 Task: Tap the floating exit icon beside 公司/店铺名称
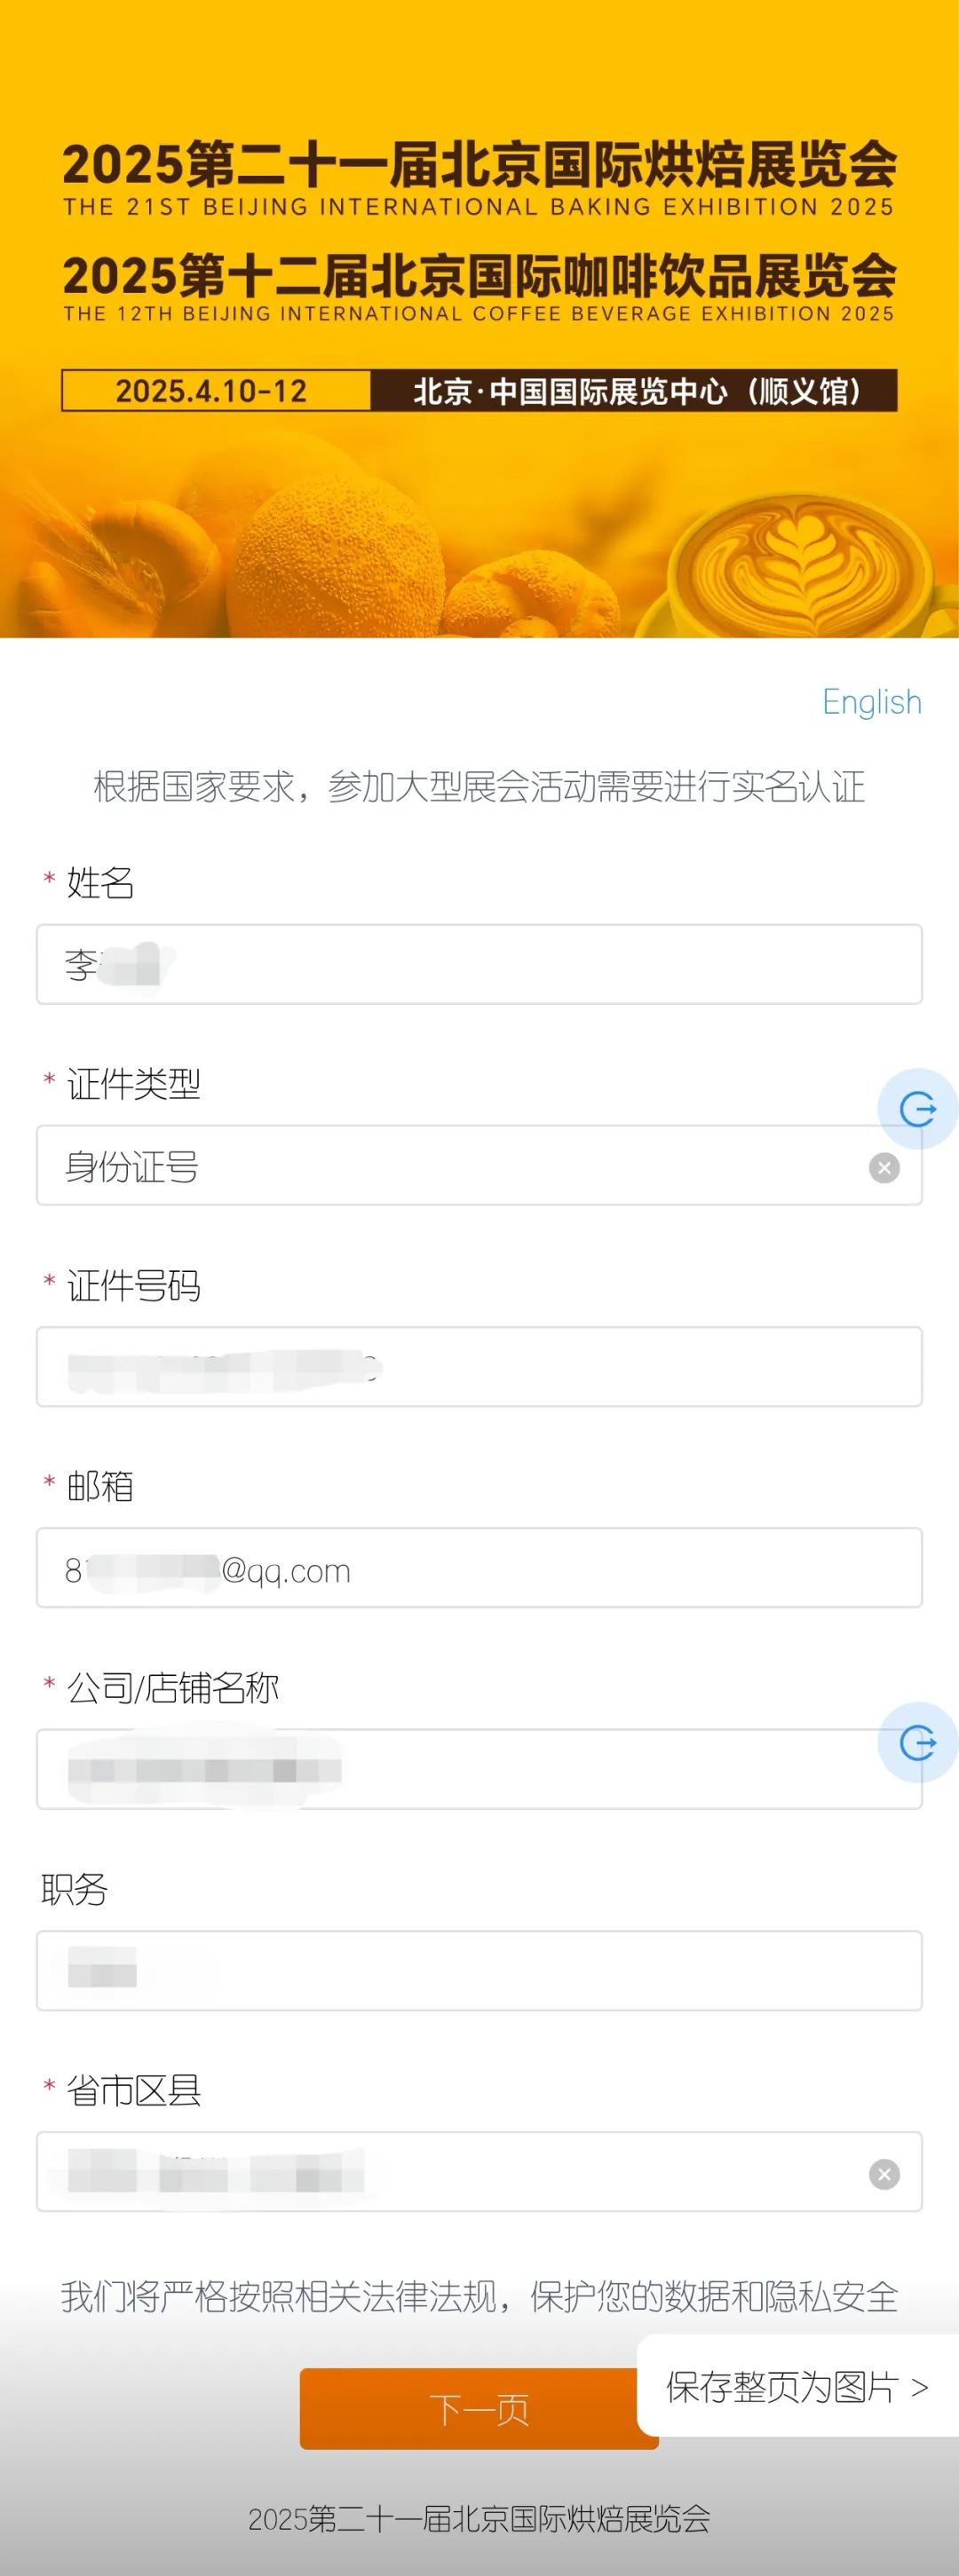917,1742
